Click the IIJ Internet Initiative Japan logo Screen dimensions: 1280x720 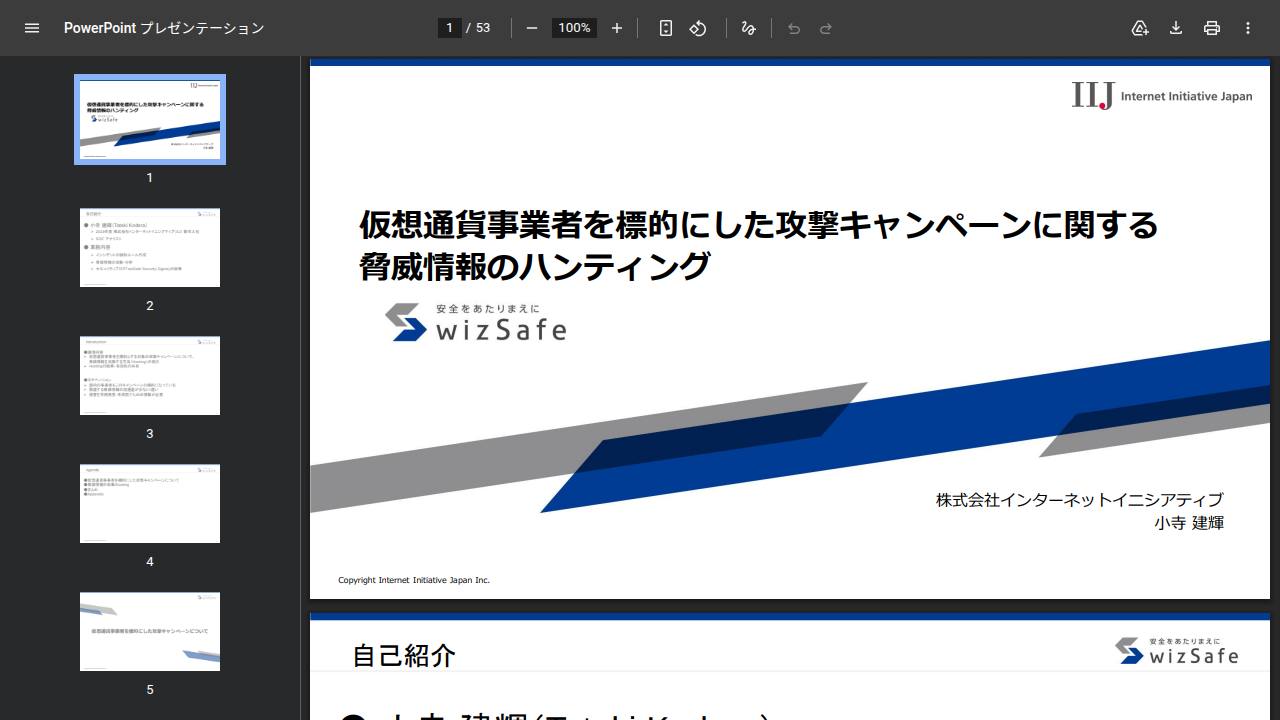coord(1162,96)
